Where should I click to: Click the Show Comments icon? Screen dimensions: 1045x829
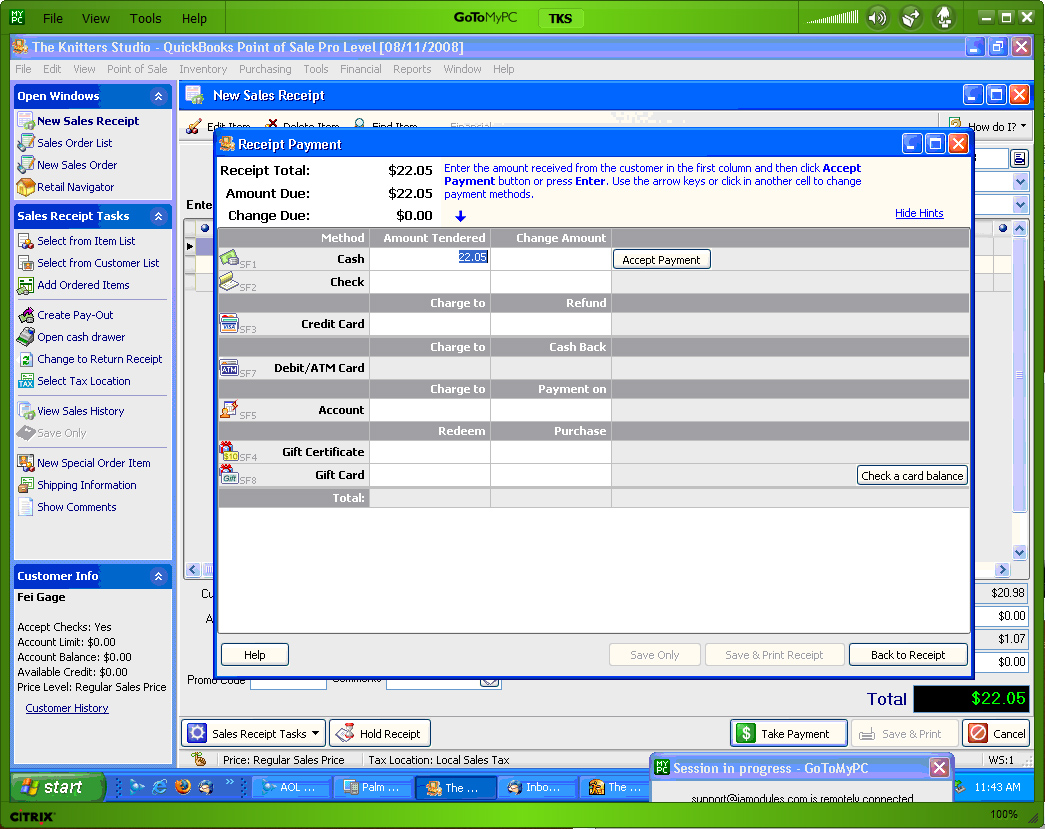coord(26,507)
